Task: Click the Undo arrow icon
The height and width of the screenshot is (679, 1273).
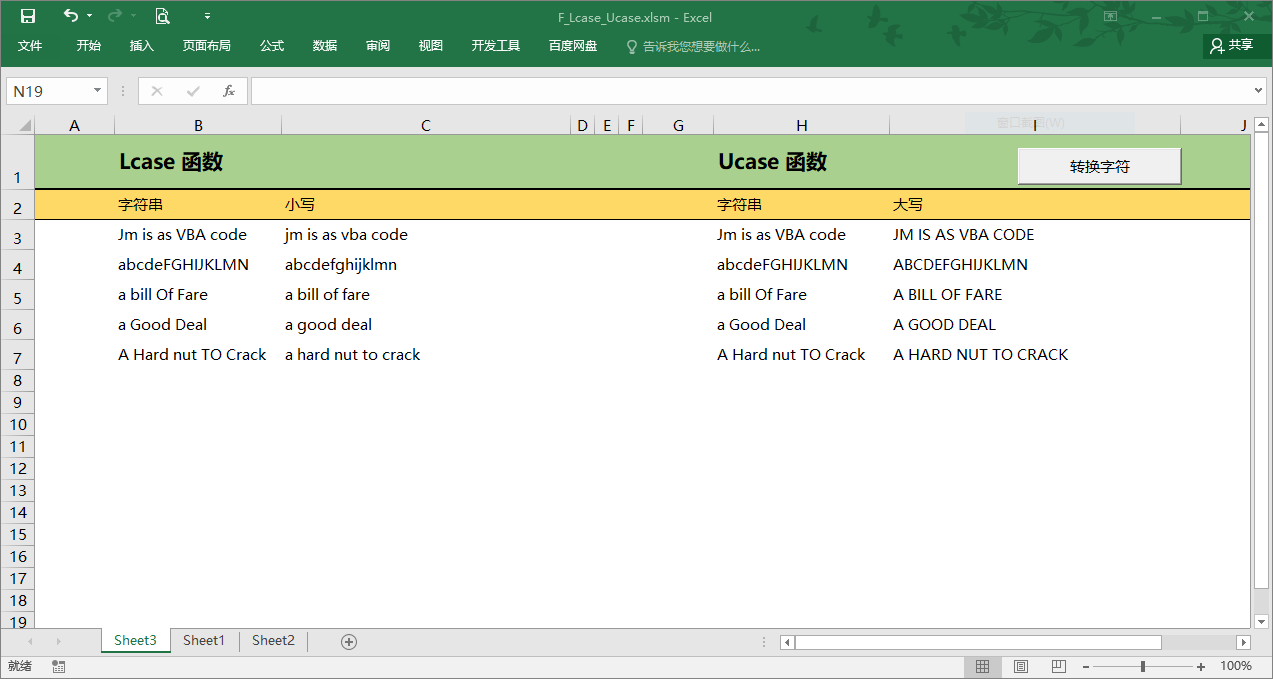Action: click(x=70, y=16)
